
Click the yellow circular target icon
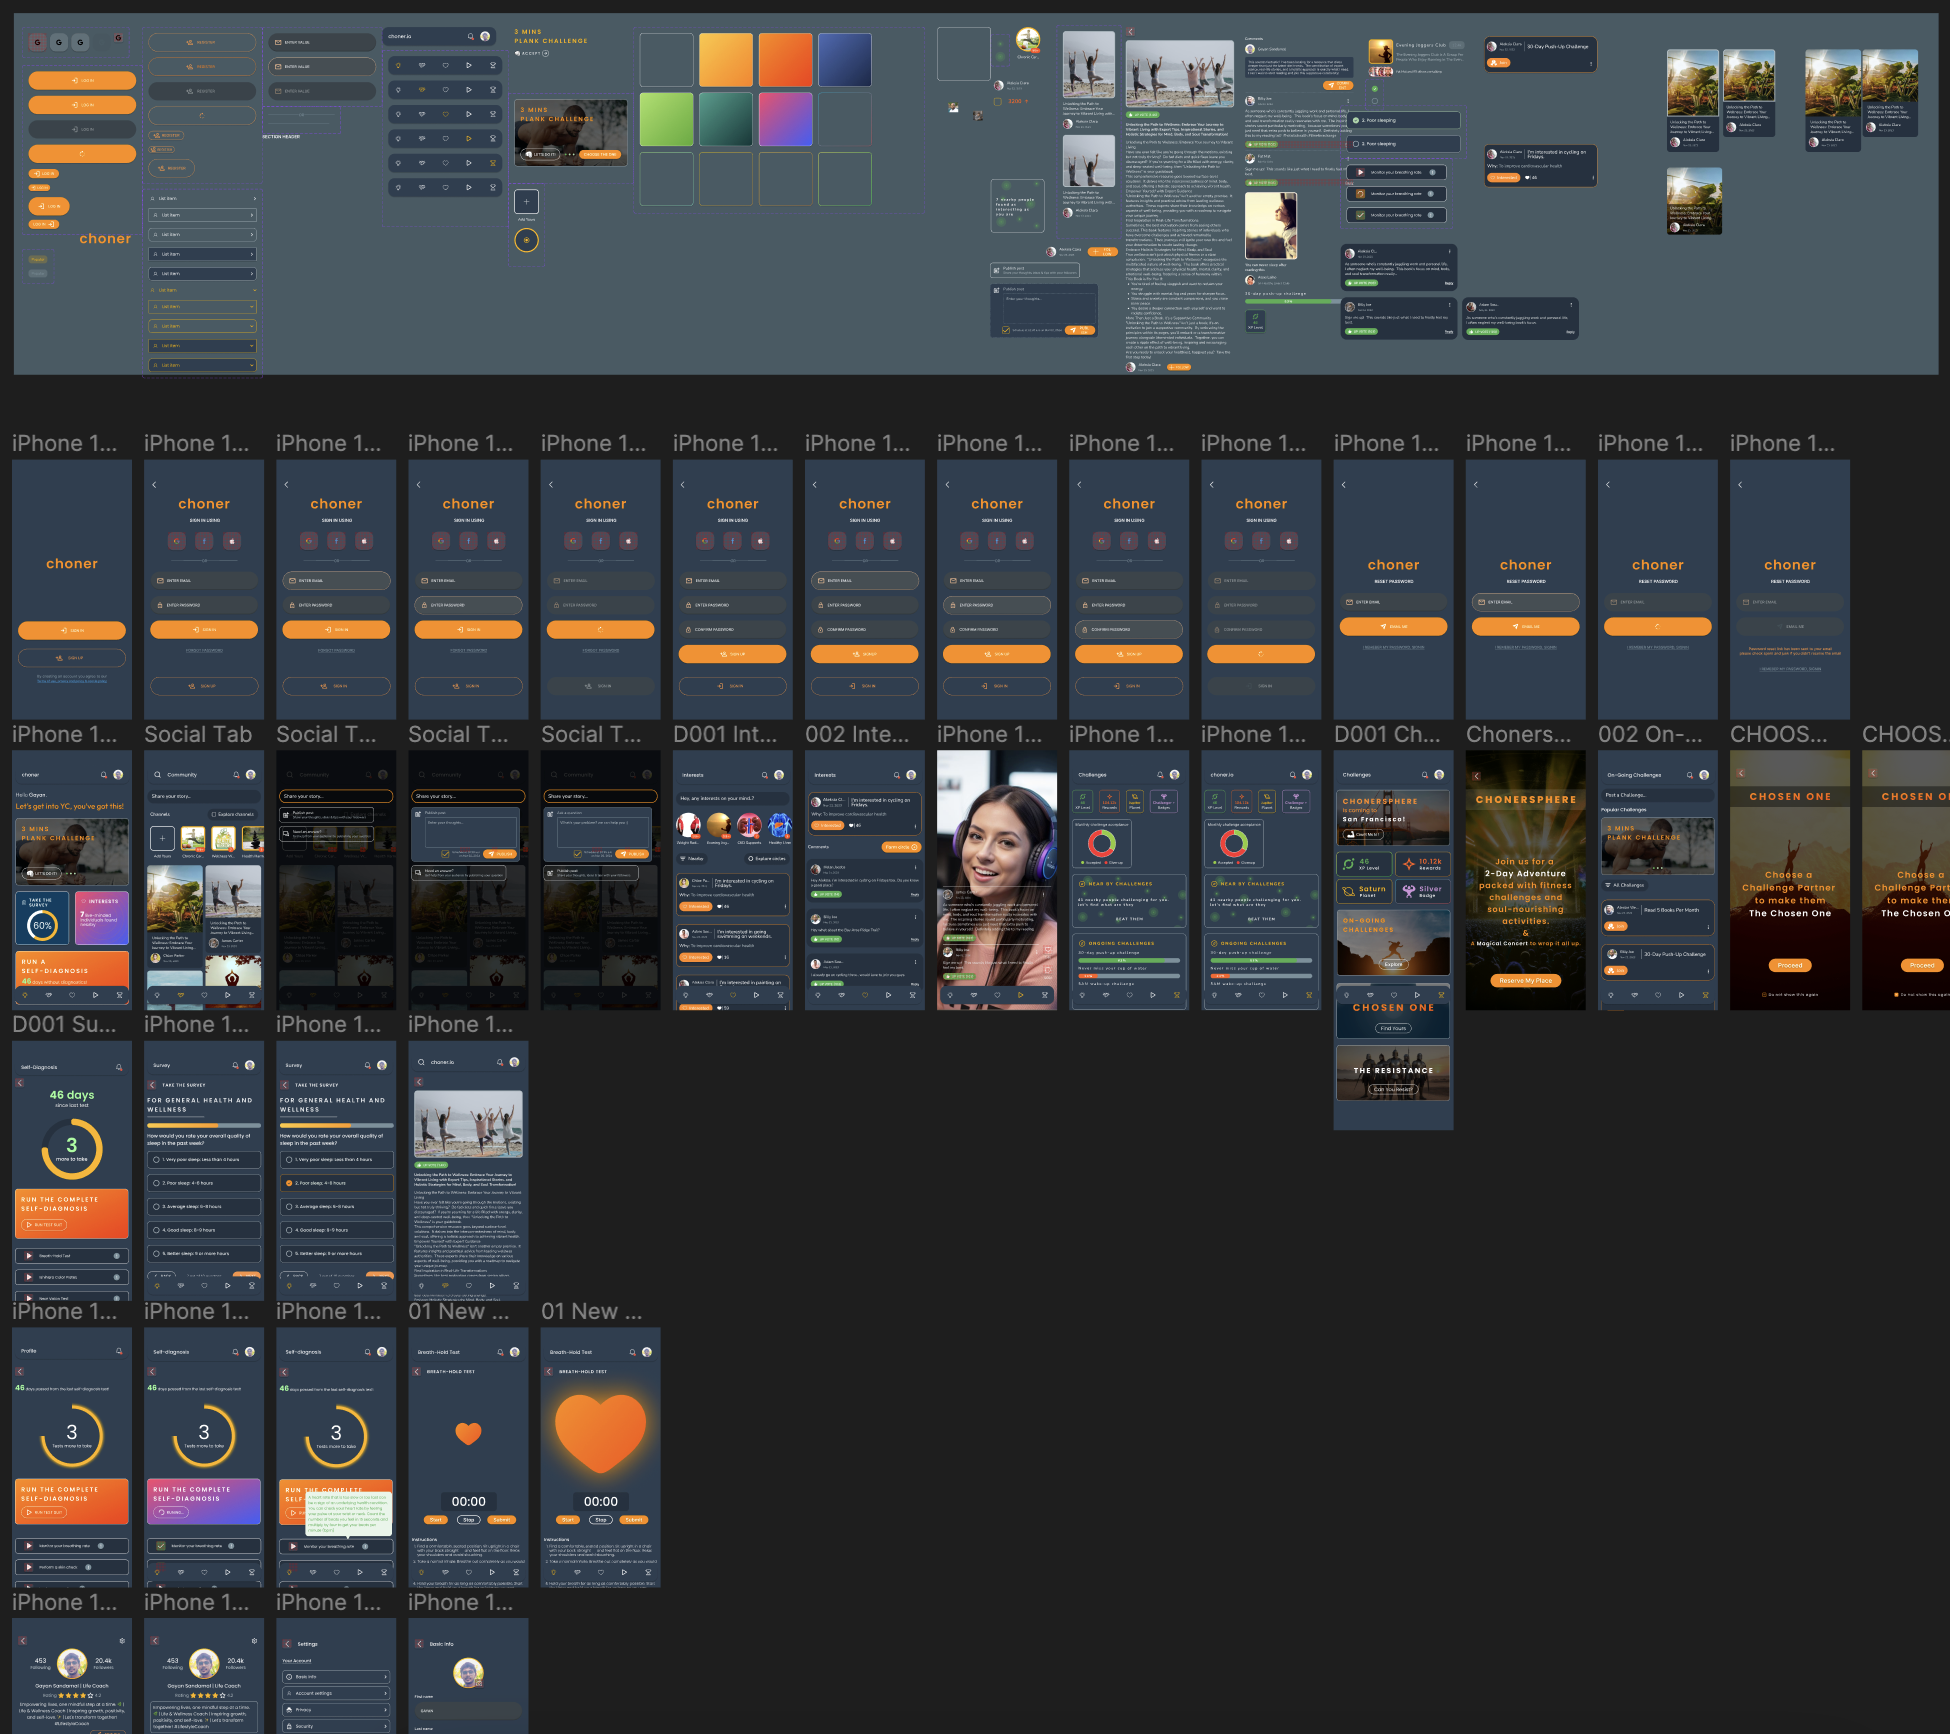(526, 240)
